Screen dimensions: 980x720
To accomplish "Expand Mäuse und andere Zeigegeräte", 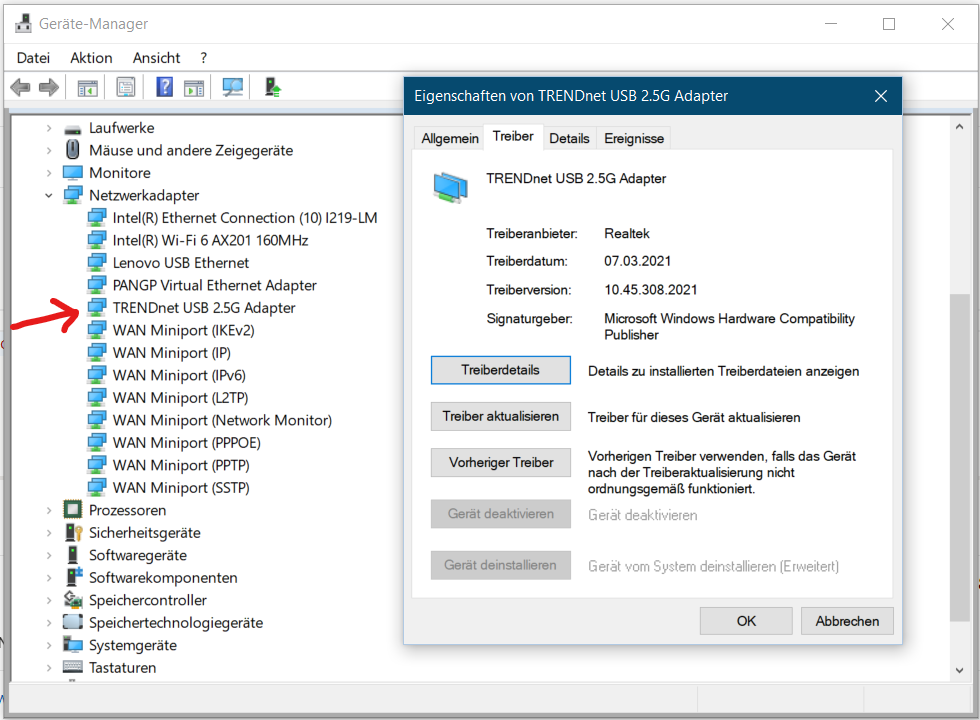I will 49,151.
